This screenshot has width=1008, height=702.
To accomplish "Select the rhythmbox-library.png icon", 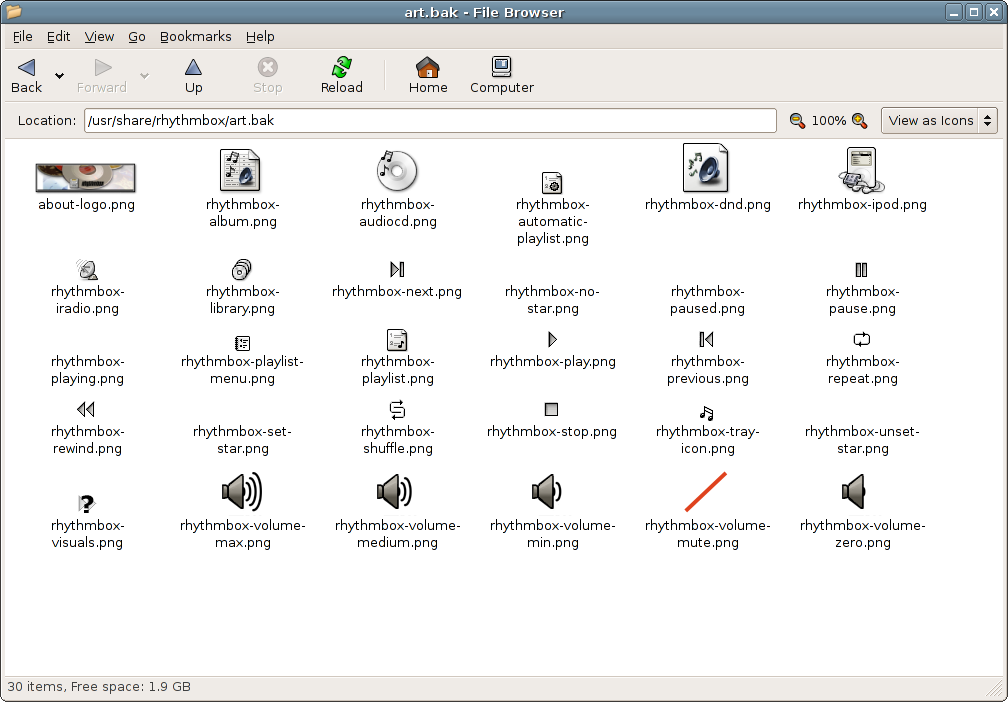I will (241, 269).
